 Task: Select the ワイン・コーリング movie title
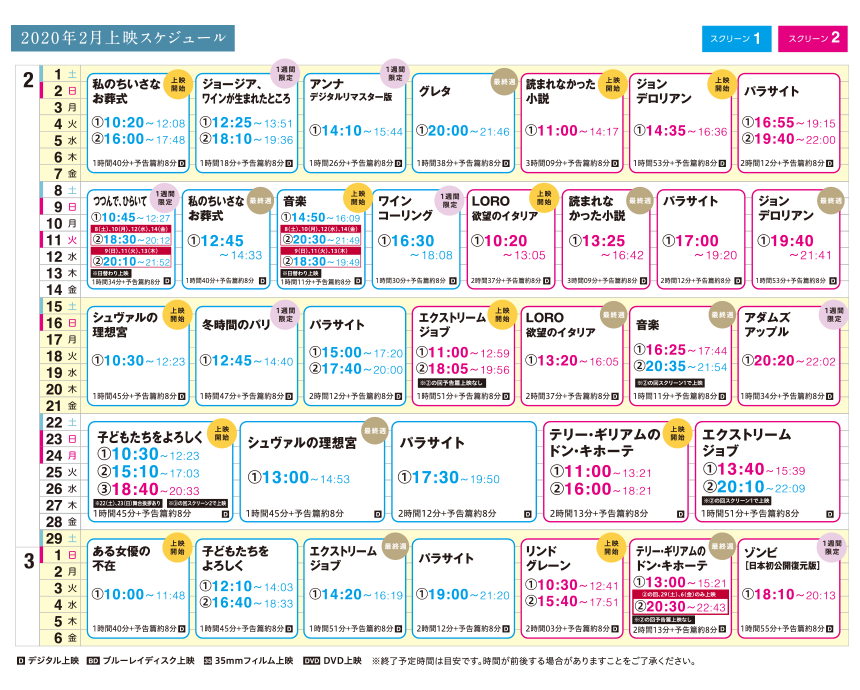tap(405, 208)
